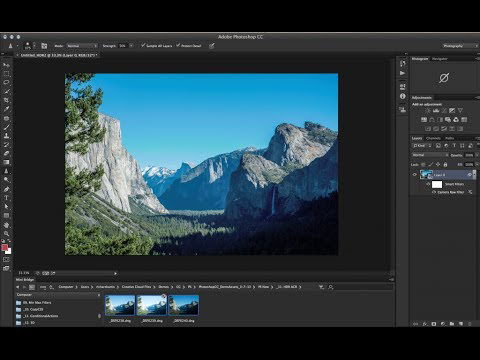Select the Eyedropper tool
Screen dimensions: 480x360
click(6, 109)
